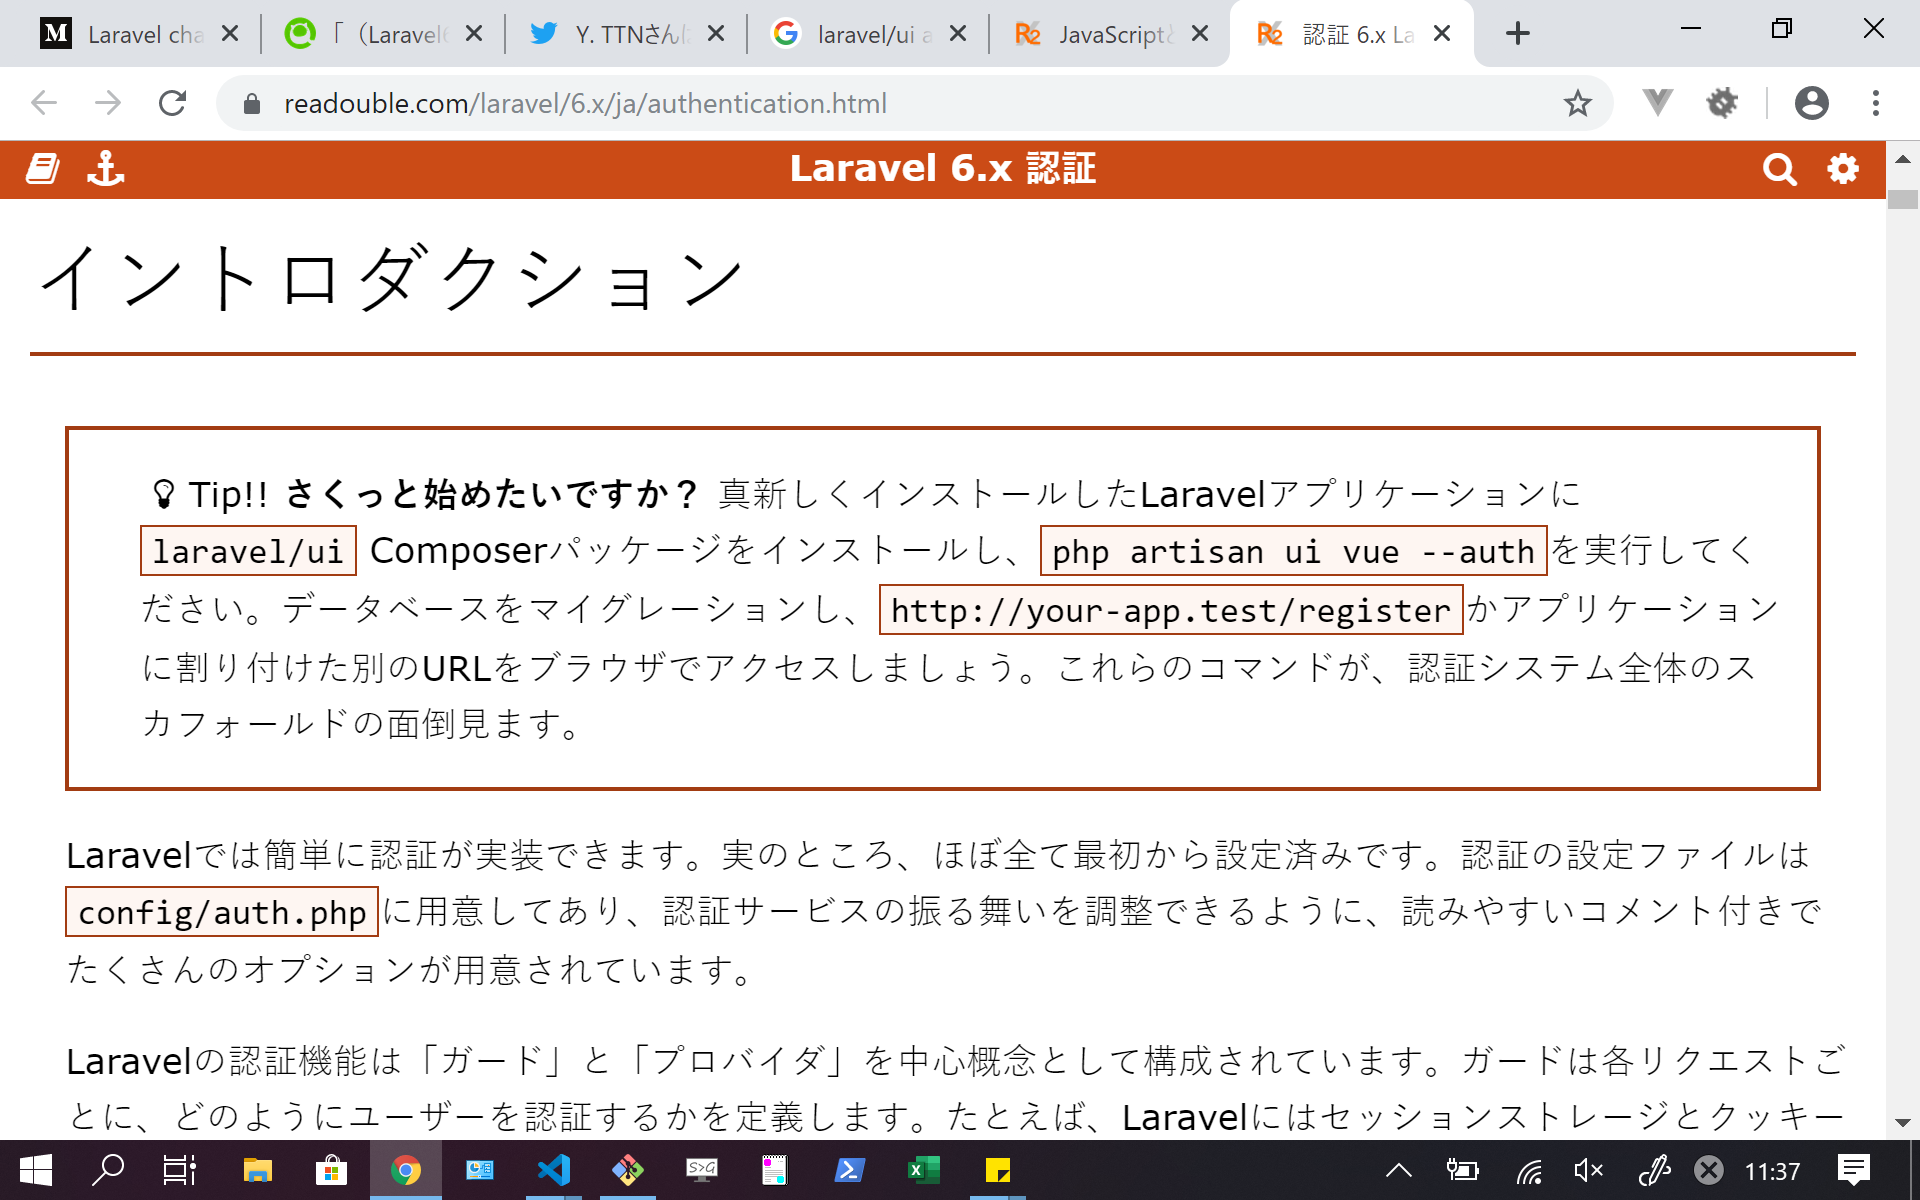Screen dimensions: 1920x1200
Task: Open search on the Laravel docs header
Action: pos(1780,169)
